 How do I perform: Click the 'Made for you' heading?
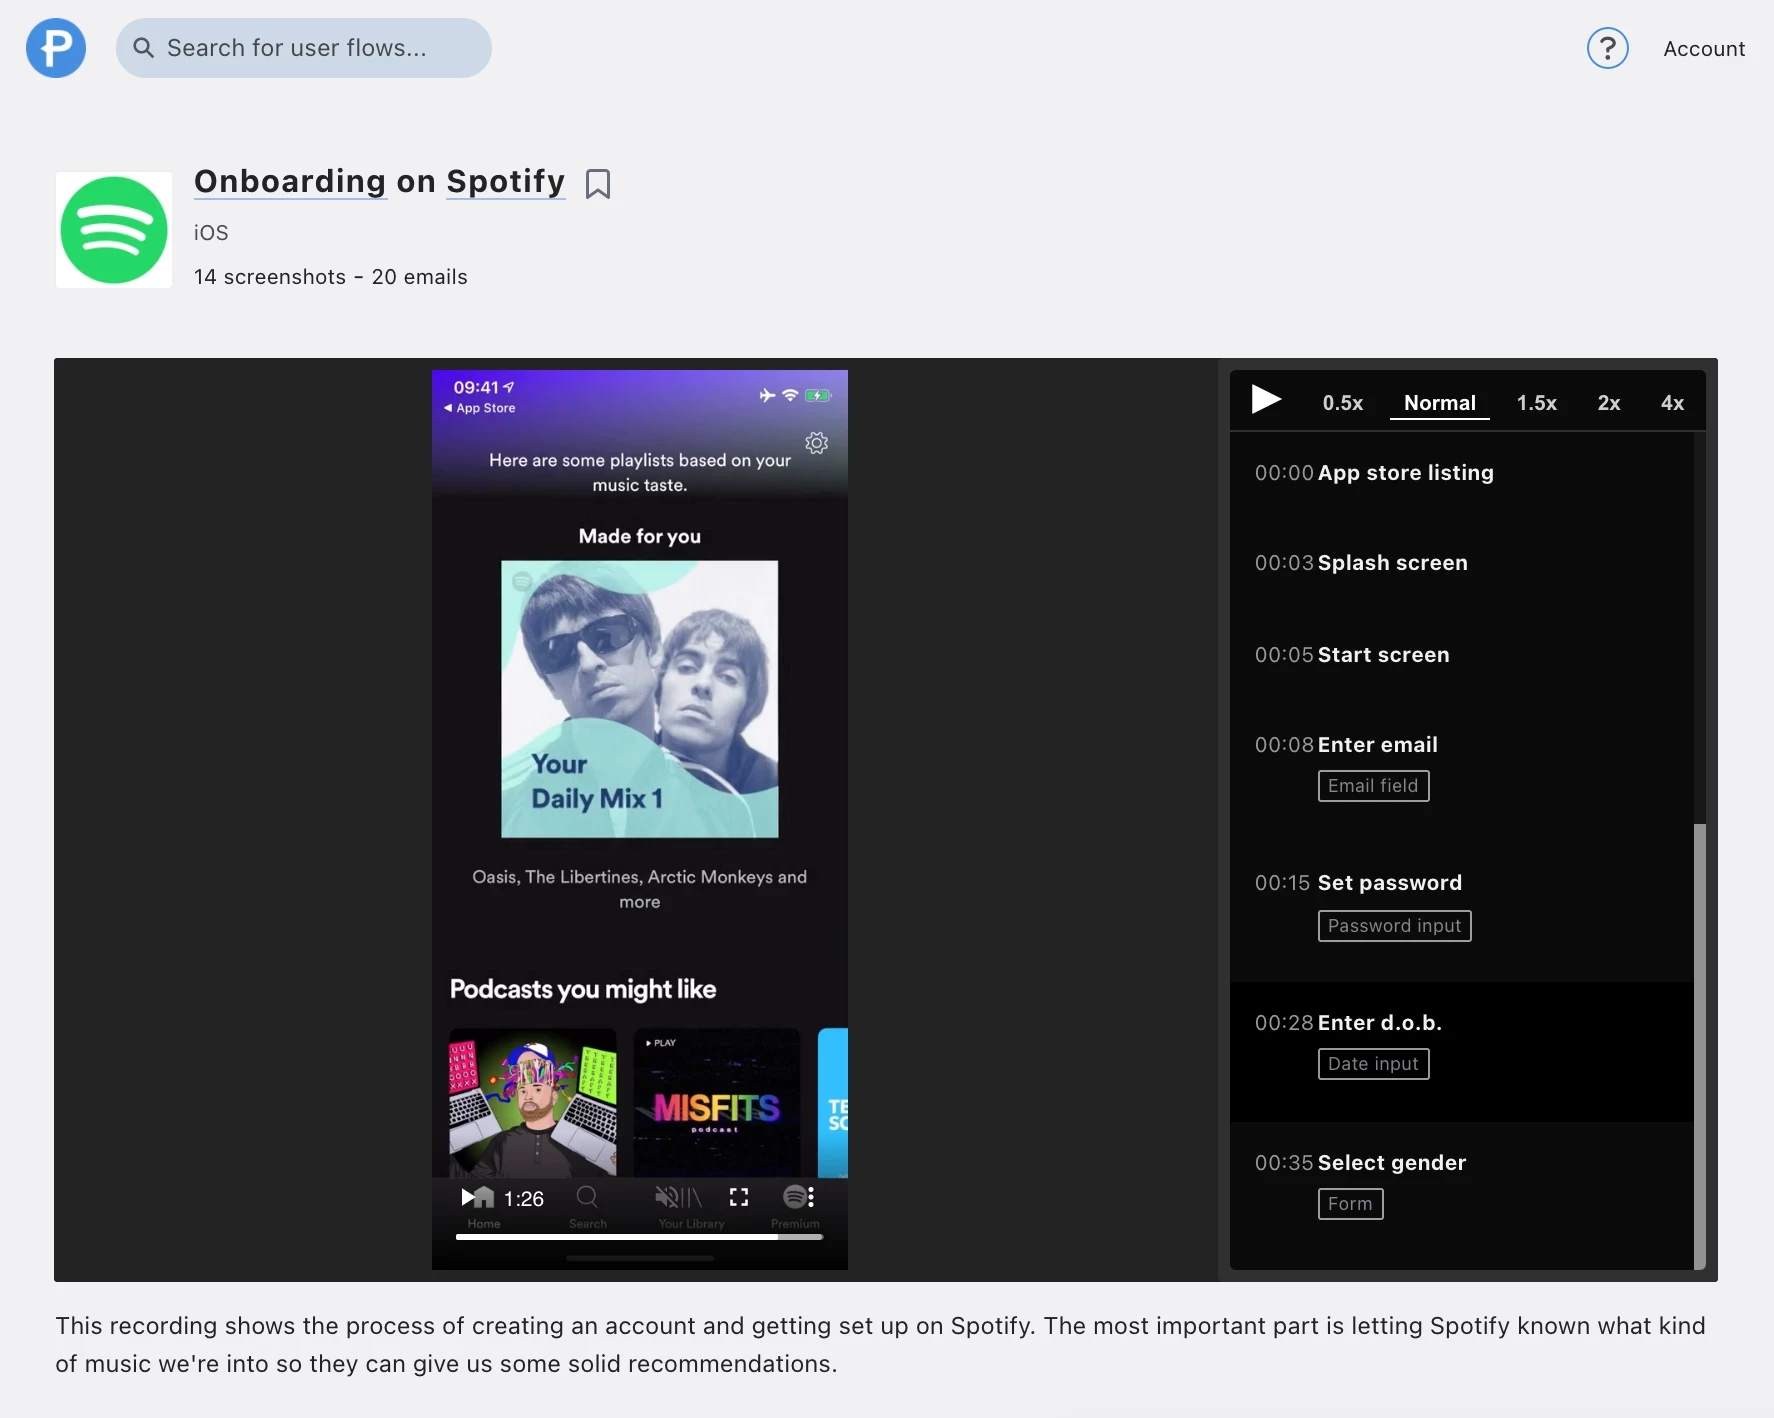pyautogui.click(x=640, y=536)
